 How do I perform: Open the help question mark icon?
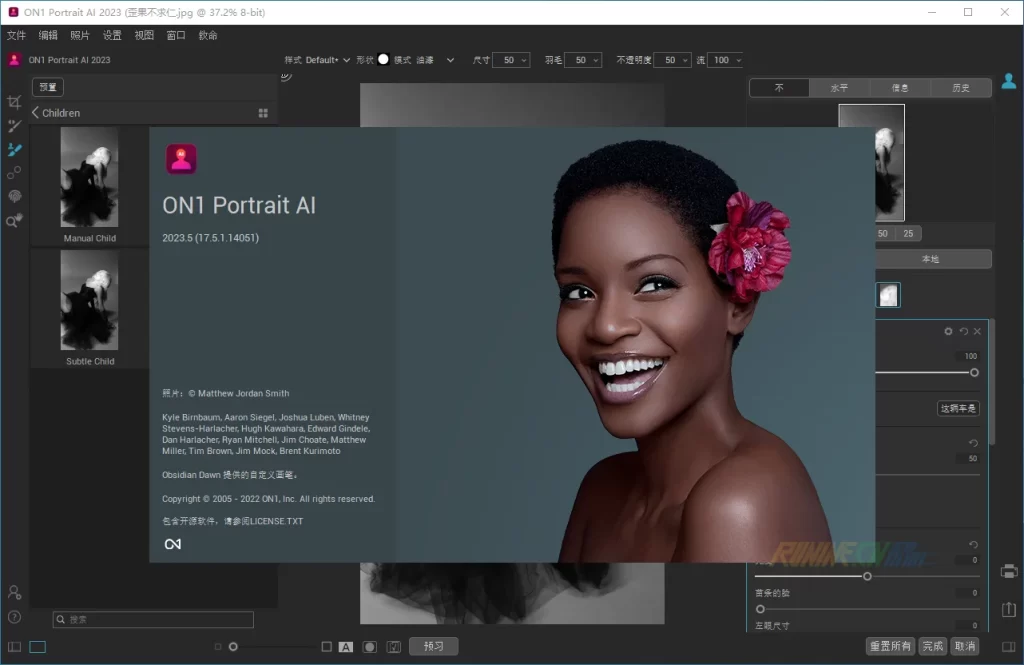point(14,617)
